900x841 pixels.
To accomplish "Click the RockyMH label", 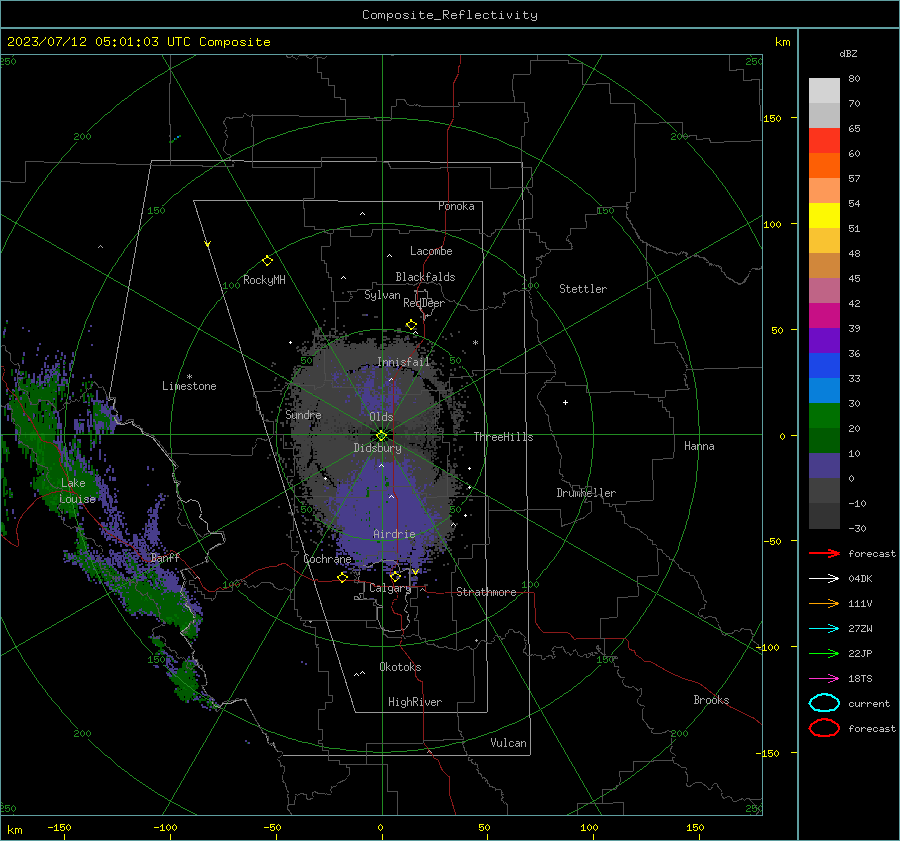I will 264,280.
